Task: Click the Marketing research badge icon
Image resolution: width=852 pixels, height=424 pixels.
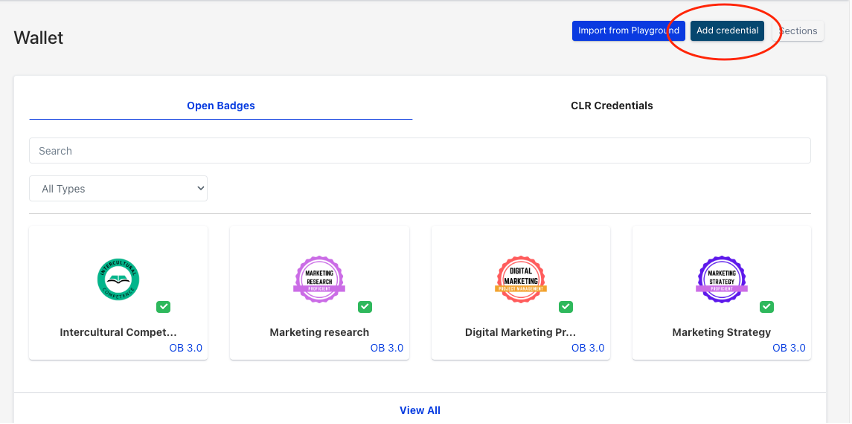Action: point(319,279)
